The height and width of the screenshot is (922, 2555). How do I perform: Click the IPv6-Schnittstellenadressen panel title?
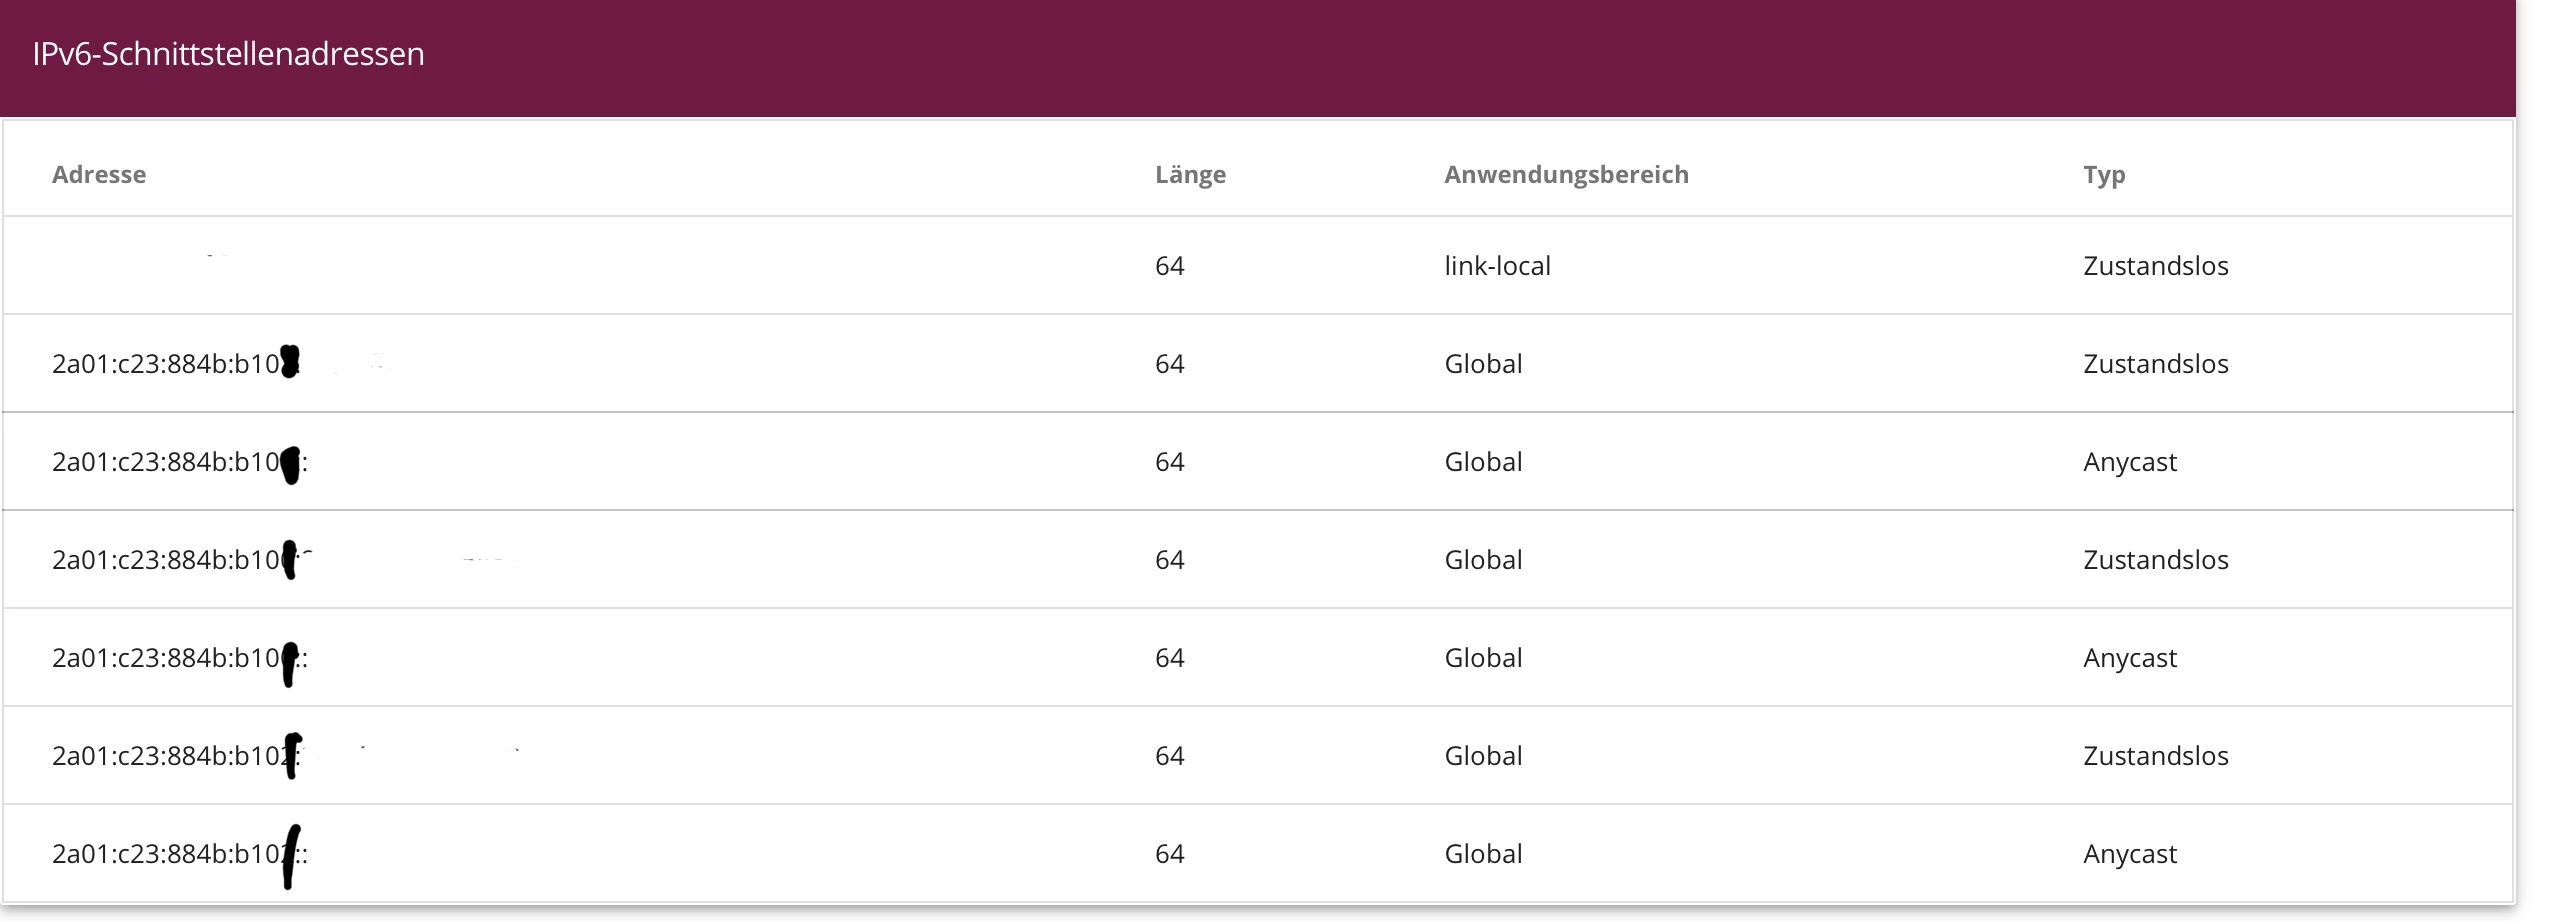coord(228,54)
